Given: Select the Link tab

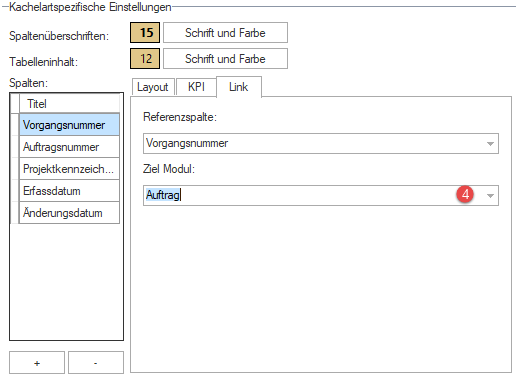Looking at the screenshot, I should (x=239, y=87).
